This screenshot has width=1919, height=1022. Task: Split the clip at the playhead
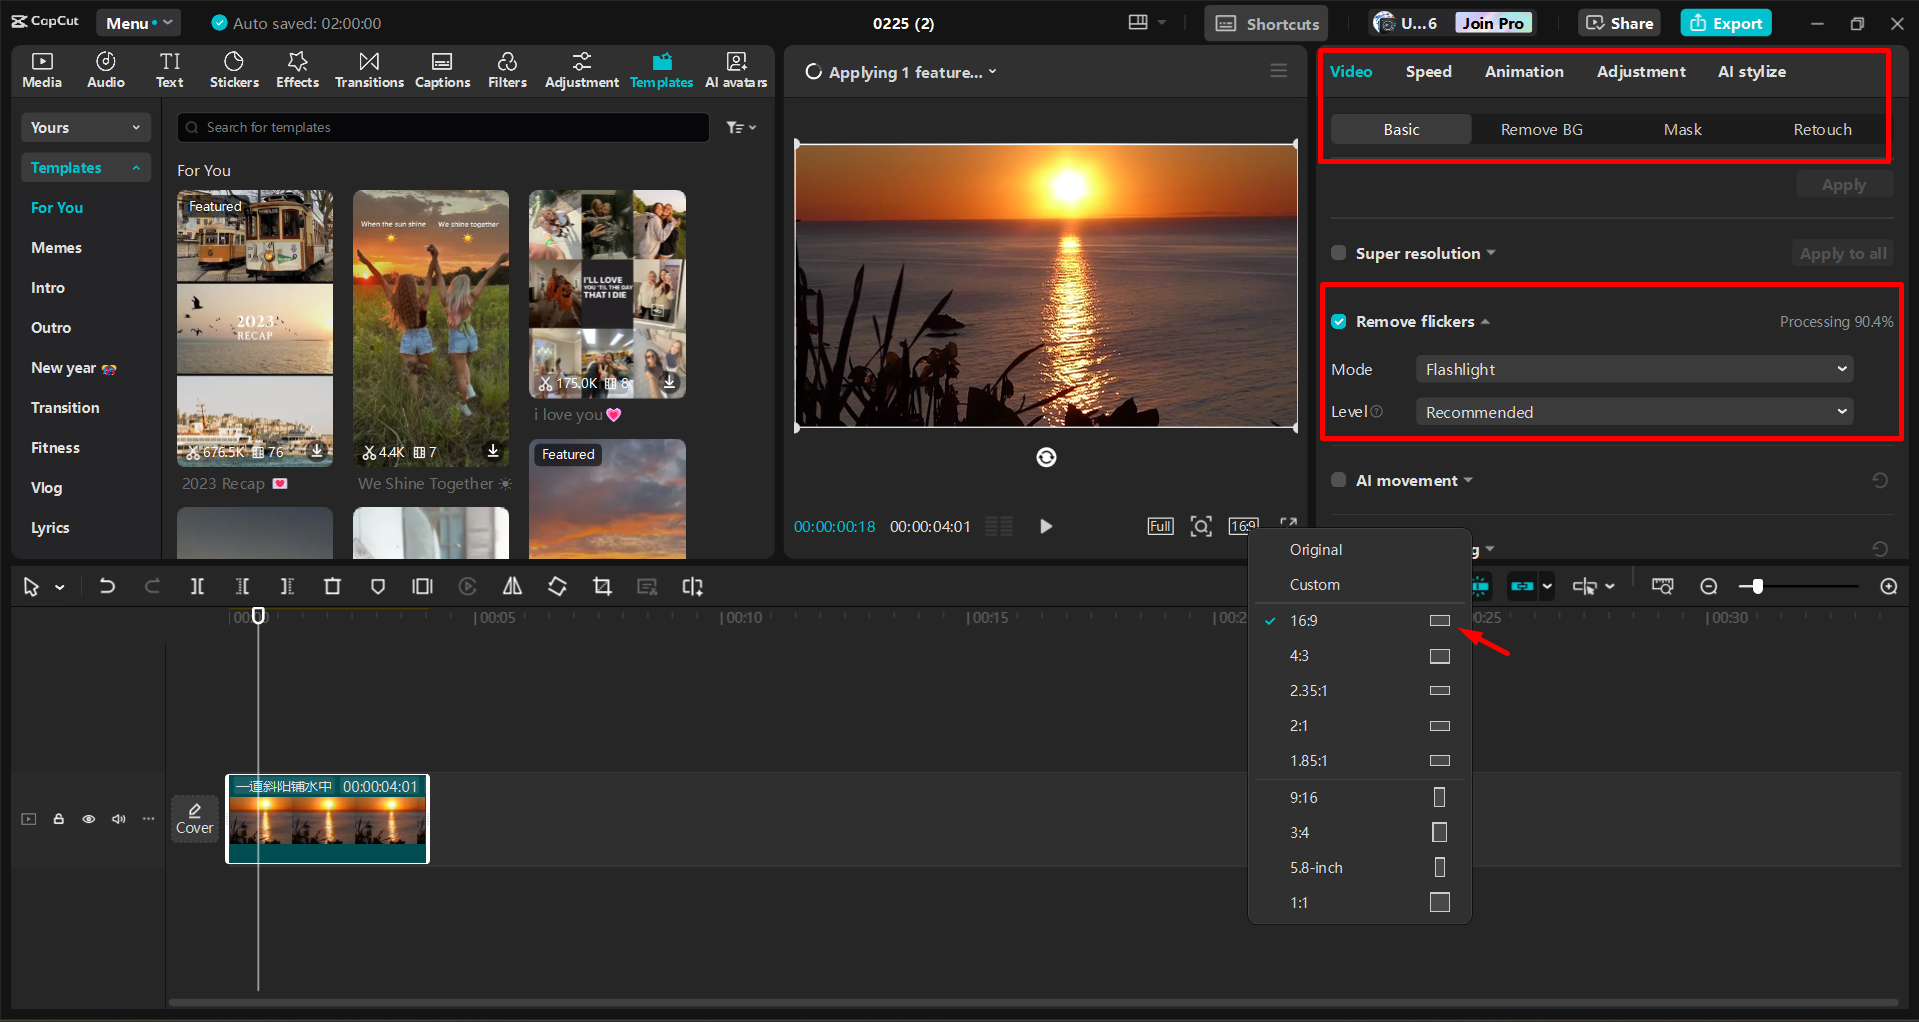point(197,586)
